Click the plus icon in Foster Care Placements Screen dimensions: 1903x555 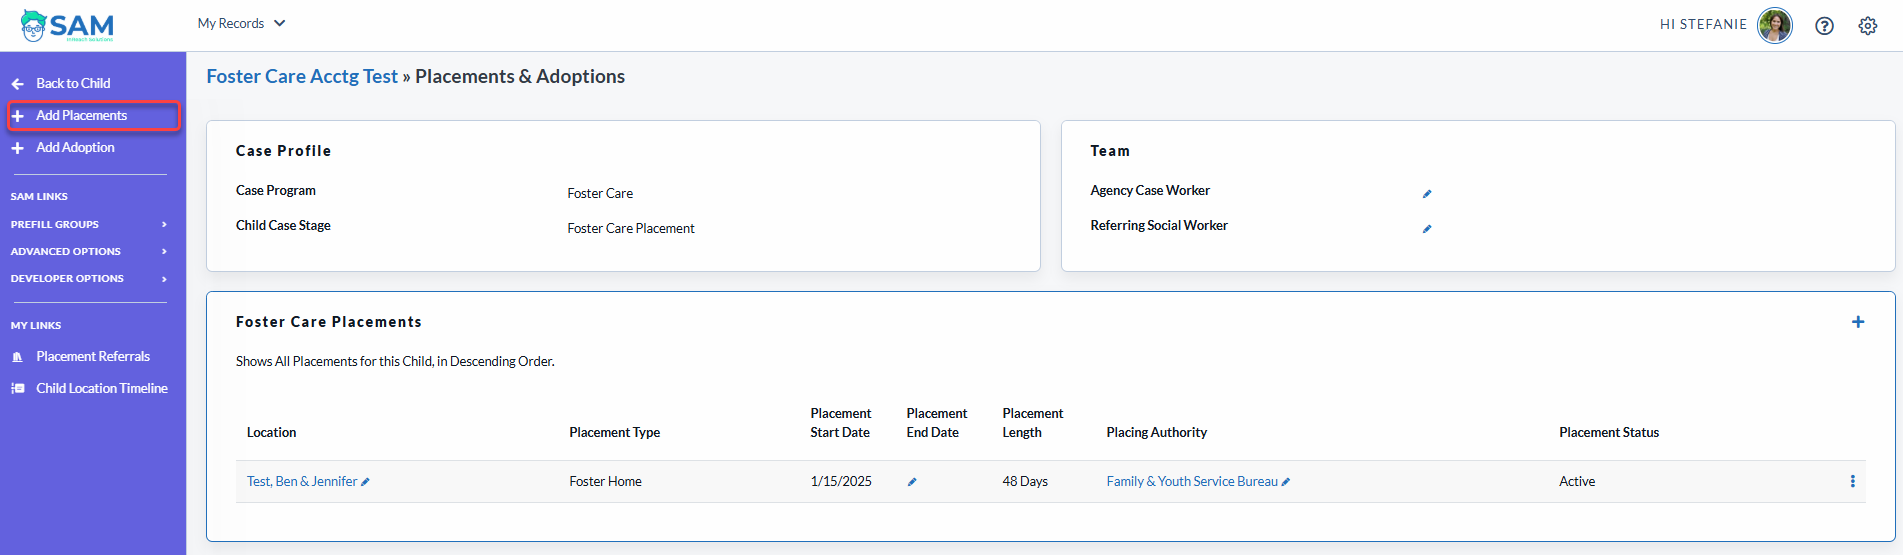click(1857, 322)
